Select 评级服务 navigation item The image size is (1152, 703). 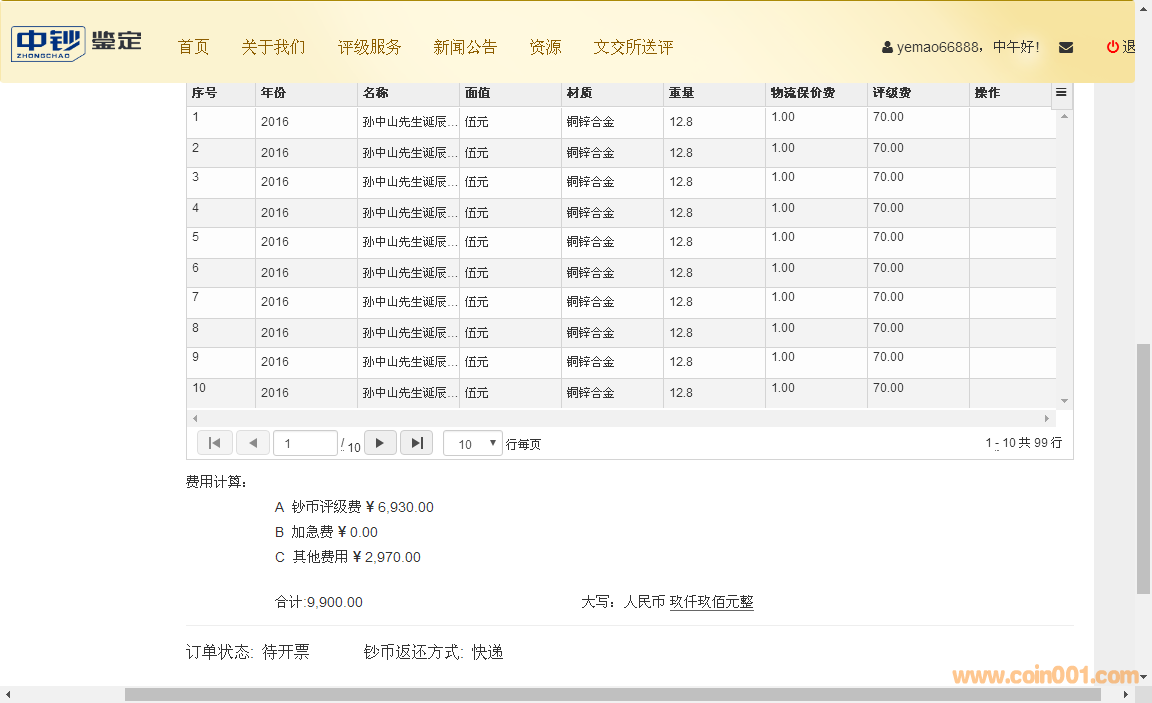[369, 47]
